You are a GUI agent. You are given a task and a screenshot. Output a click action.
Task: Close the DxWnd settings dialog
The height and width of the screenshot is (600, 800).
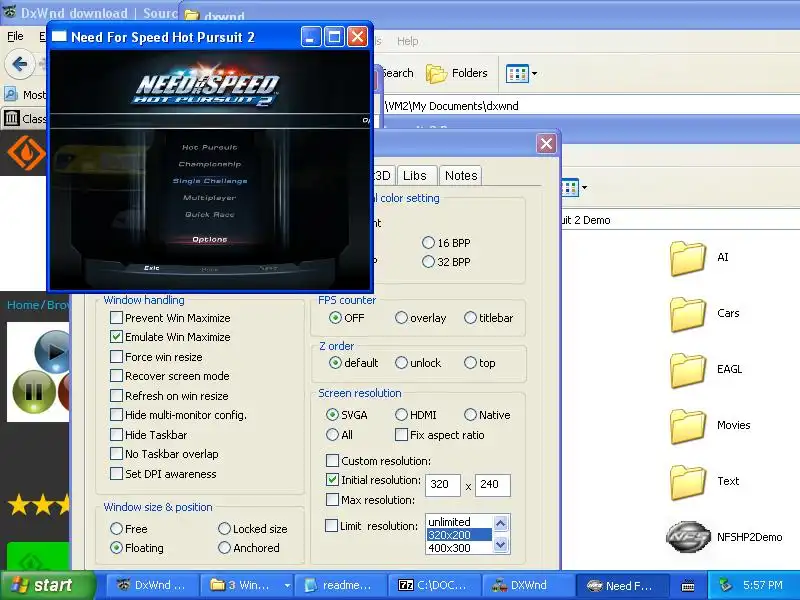pyautogui.click(x=546, y=144)
